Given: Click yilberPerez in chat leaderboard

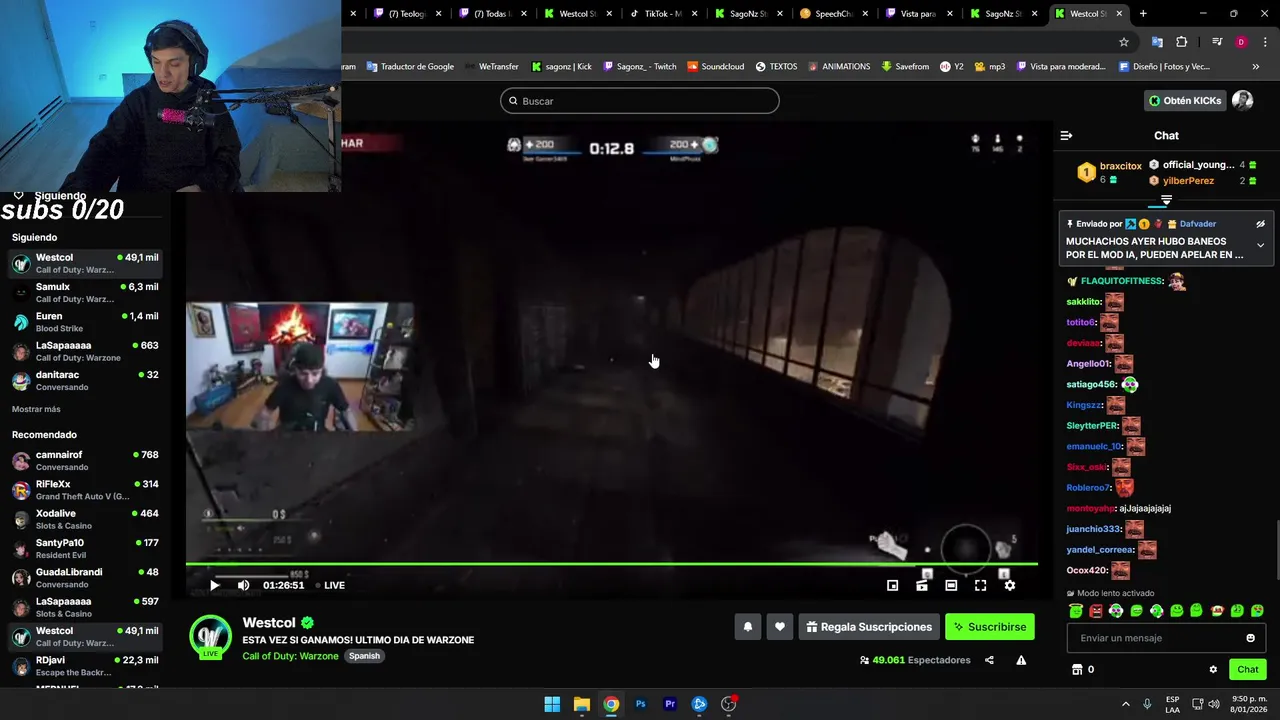Looking at the screenshot, I should [x=1188, y=181].
